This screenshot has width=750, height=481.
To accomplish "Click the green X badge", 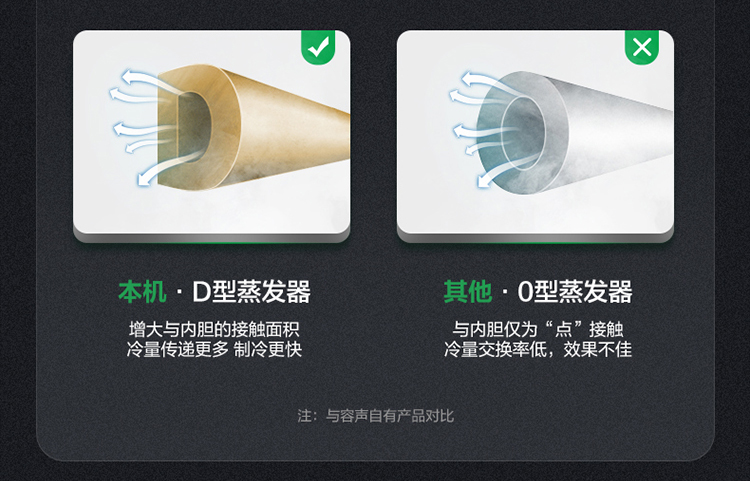I will click(642, 47).
